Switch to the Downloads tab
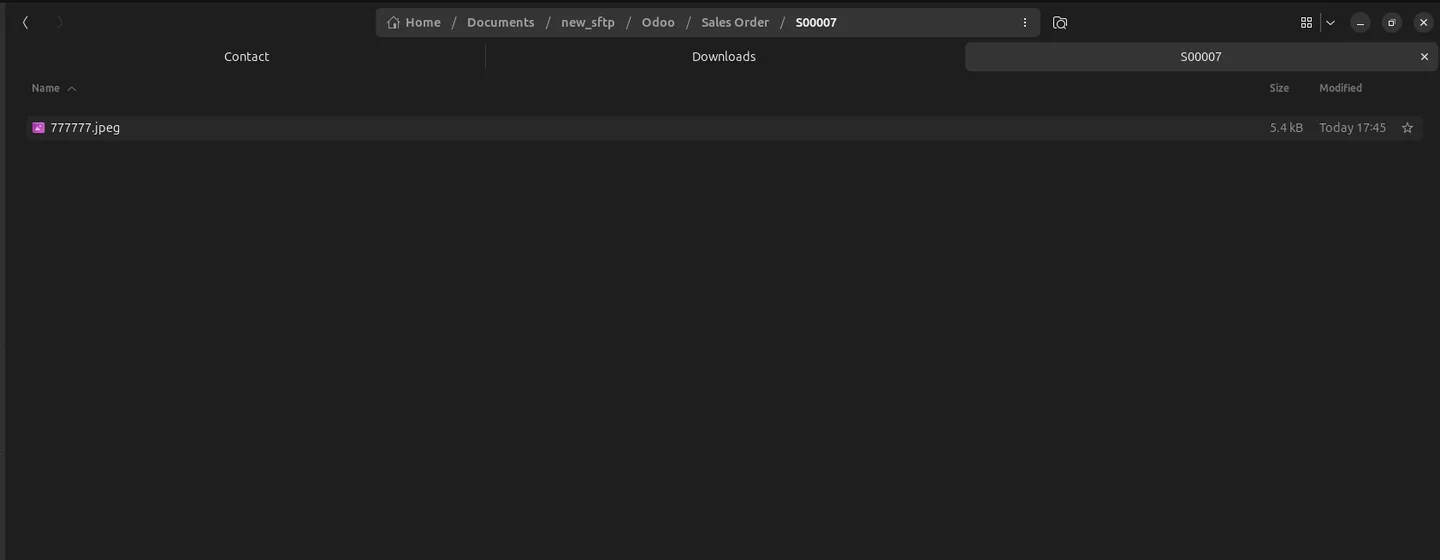This screenshot has height=560, width=1440. pos(724,57)
